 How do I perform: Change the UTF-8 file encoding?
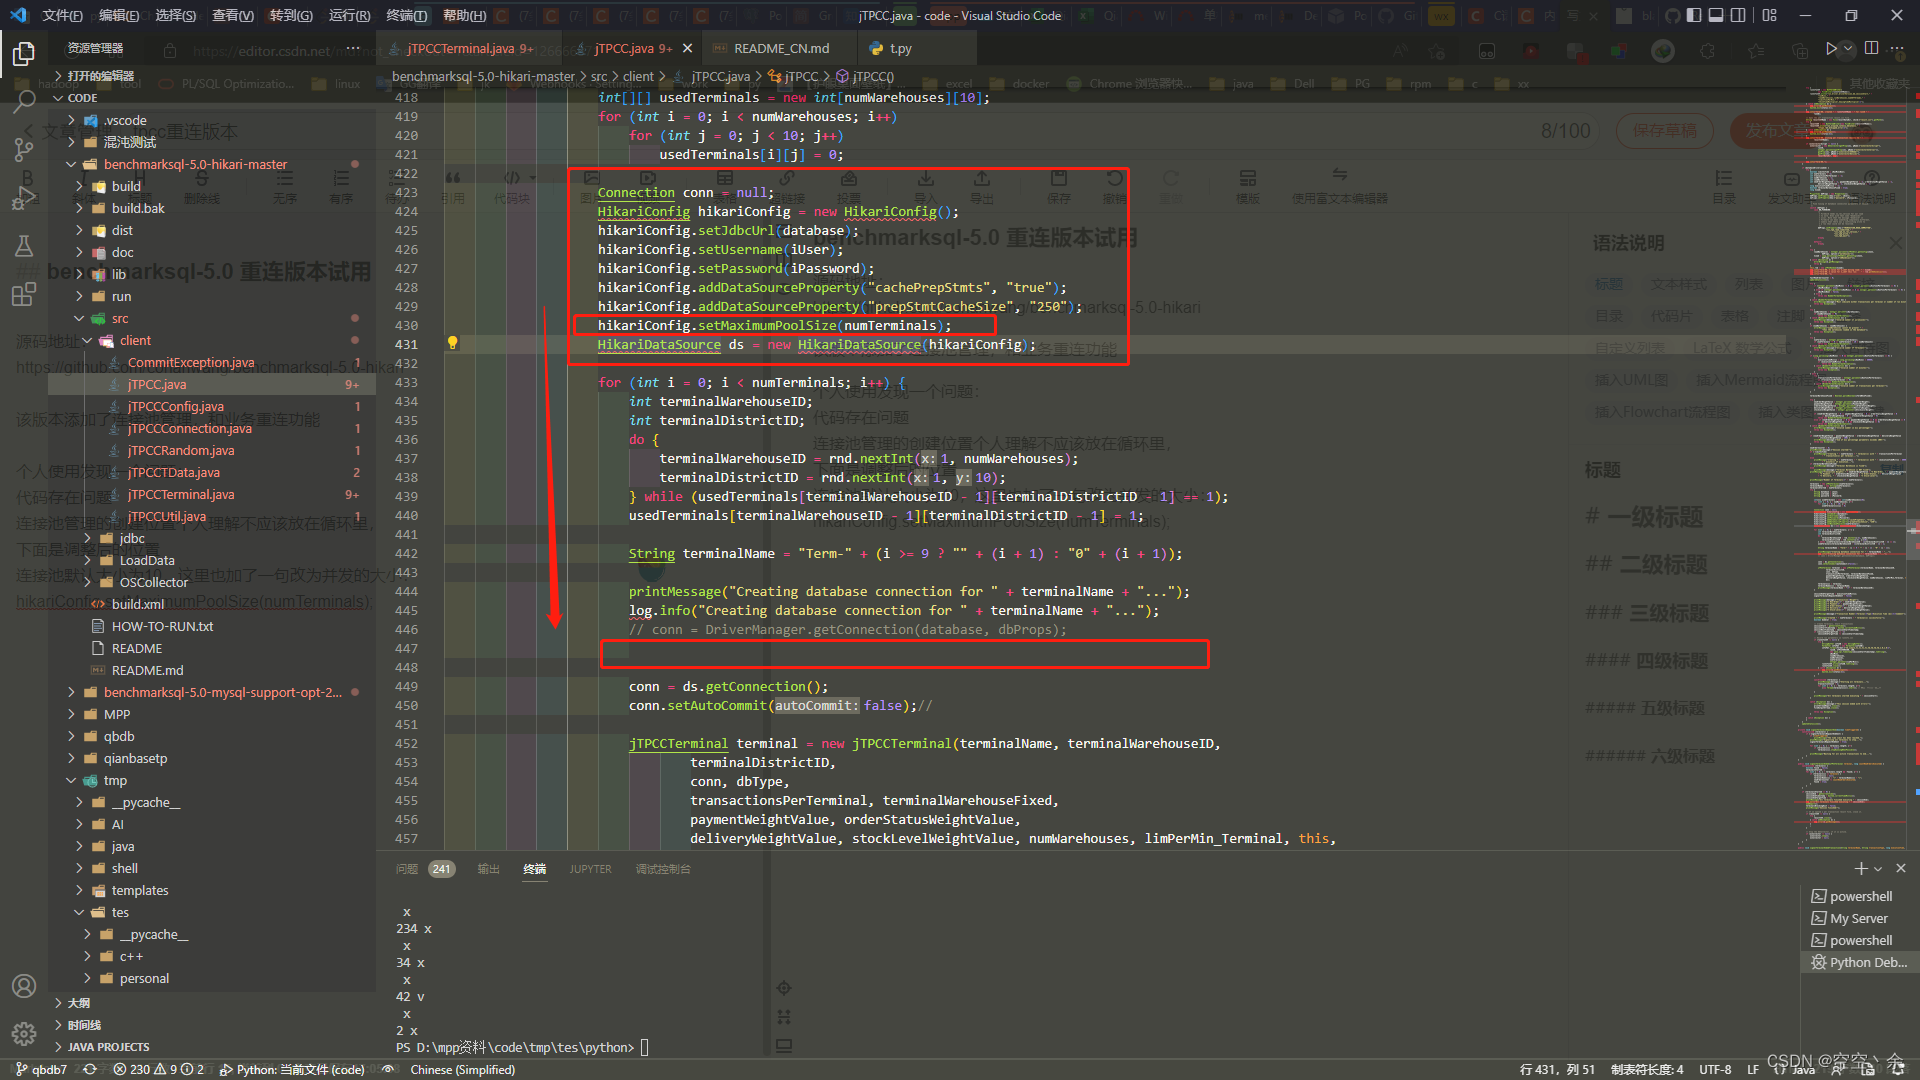(x=1715, y=1069)
